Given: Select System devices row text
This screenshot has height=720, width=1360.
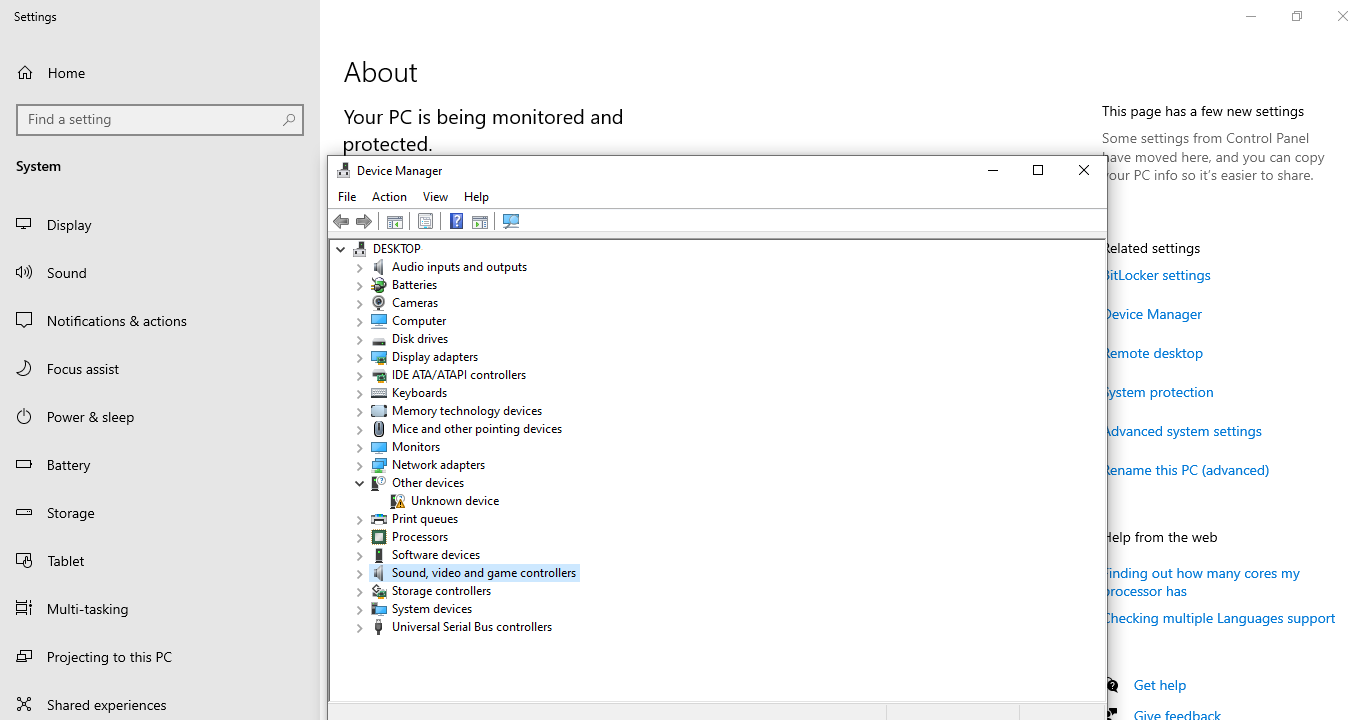Looking at the screenshot, I should (432, 609).
